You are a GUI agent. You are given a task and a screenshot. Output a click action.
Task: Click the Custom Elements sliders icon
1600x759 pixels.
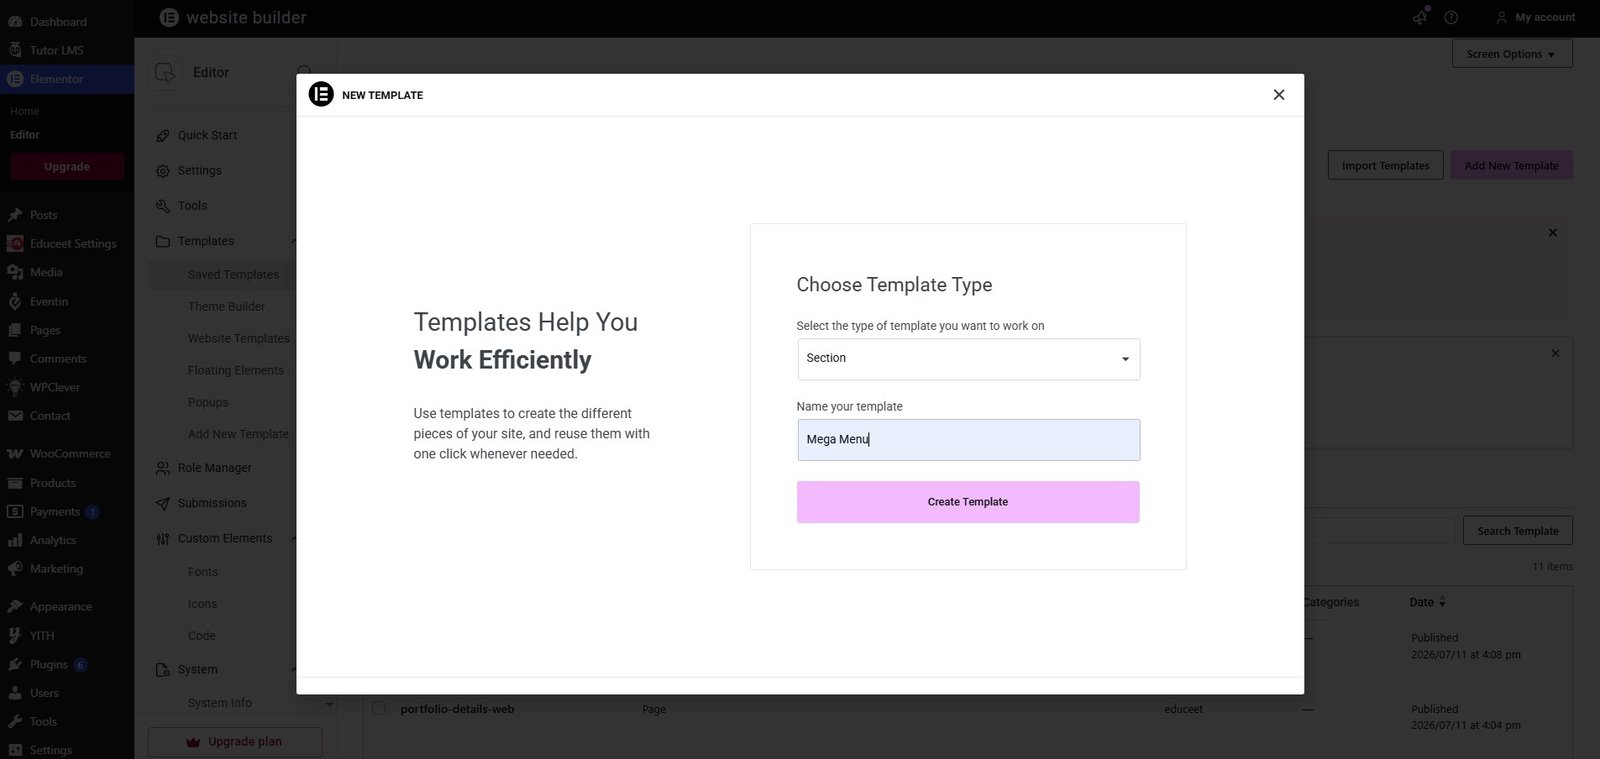[x=163, y=539]
